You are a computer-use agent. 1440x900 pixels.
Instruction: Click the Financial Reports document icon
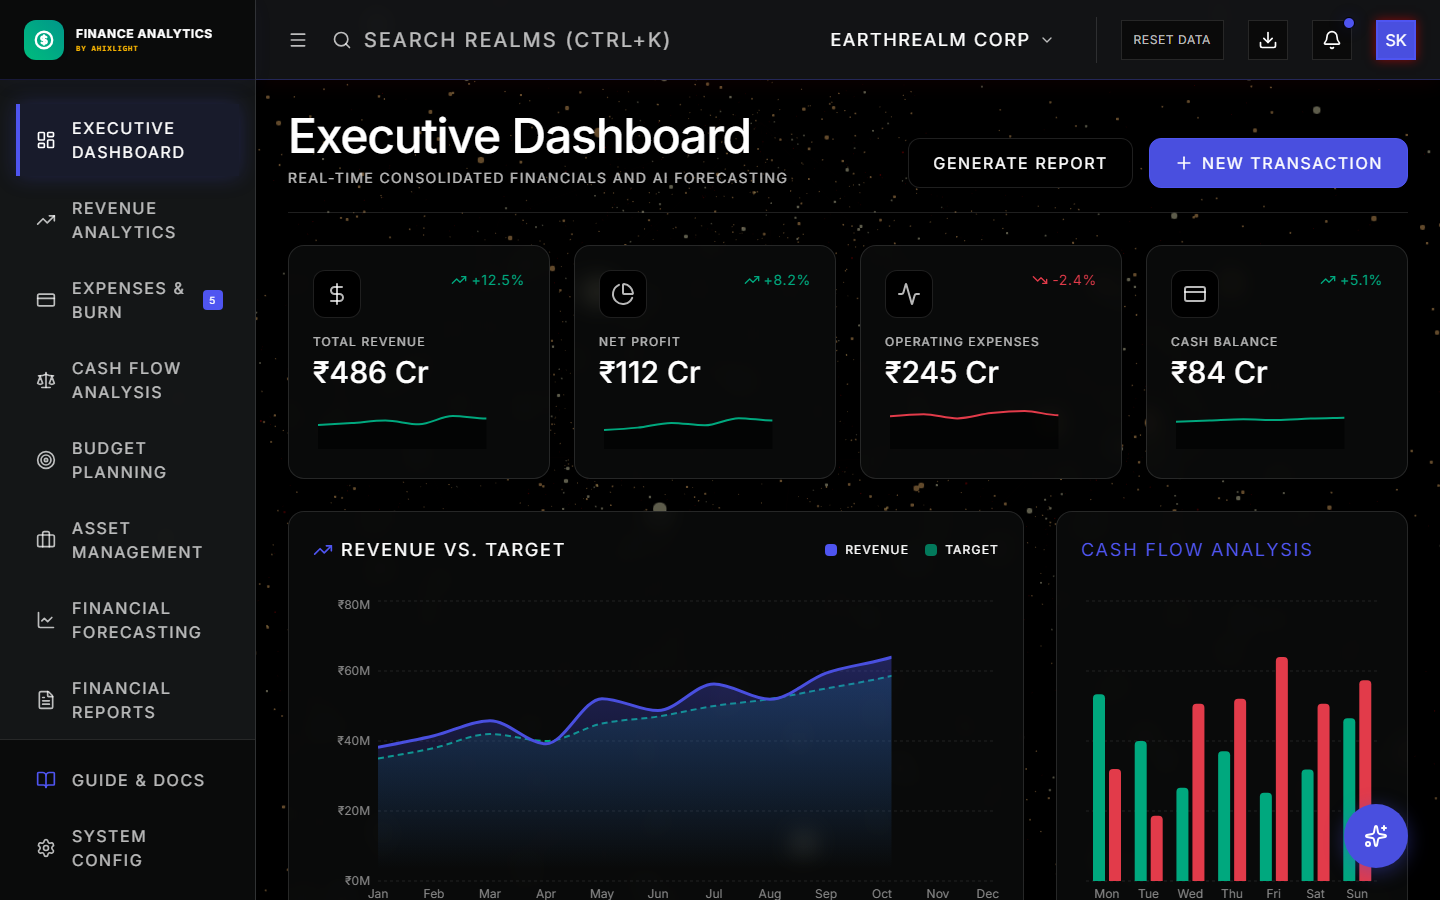pos(46,700)
